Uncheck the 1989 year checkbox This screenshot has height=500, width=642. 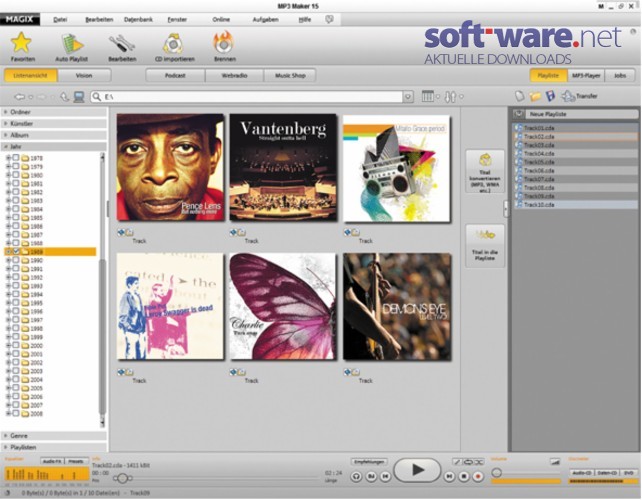[x=16, y=251]
